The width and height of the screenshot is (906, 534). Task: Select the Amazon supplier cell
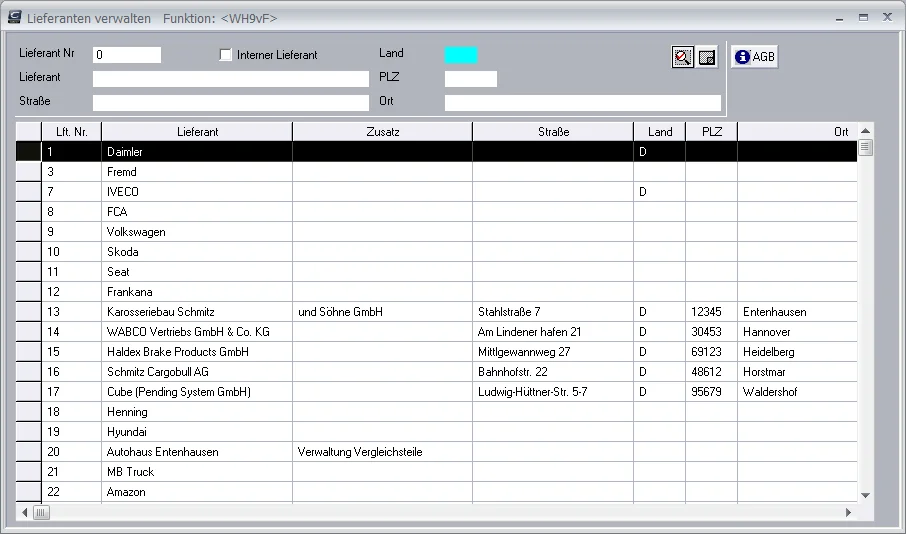coord(197,492)
